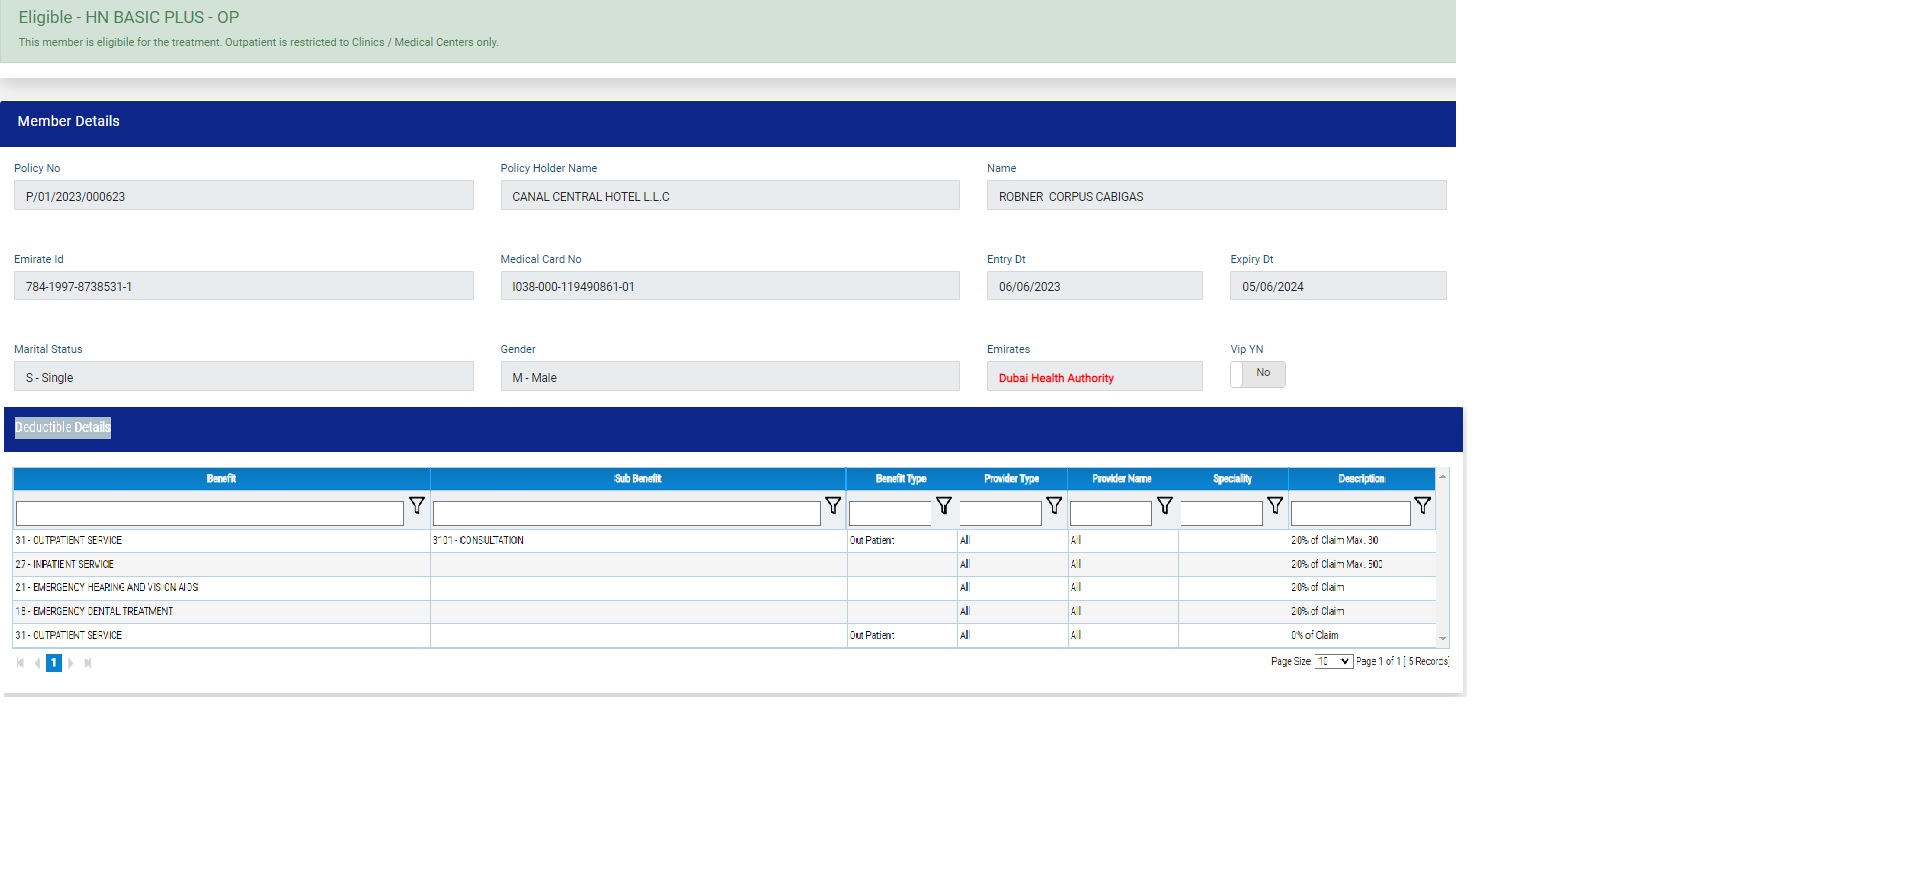Focus the Sub Benefit filter text box
Image resolution: width=1910 pixels, height=876 pixels.
coord(626,514)
